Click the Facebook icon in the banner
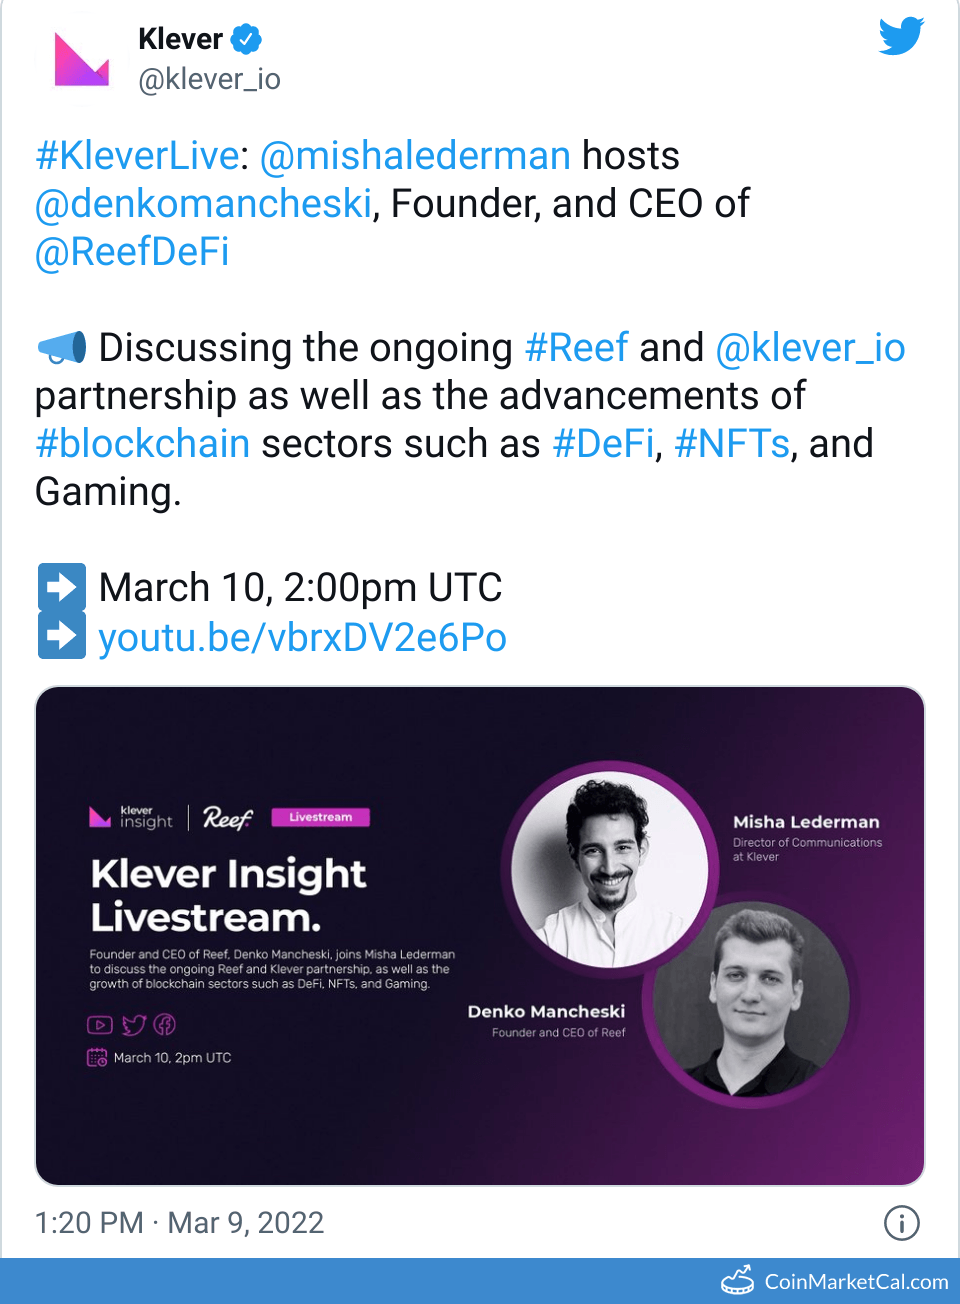Screen dimensions: 960x1304 (164, 1025)
